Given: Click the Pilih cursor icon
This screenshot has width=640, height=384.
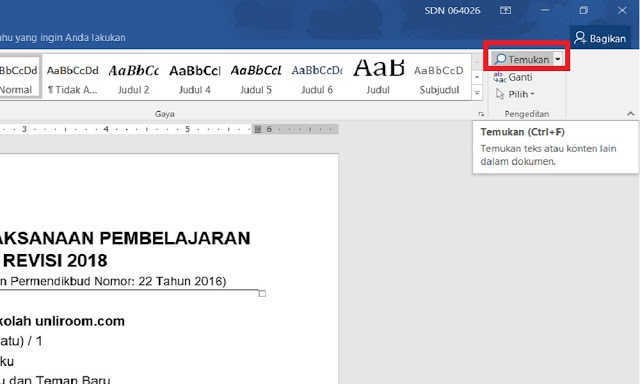Looking at the screenshot, I should [x=500, y=94].
